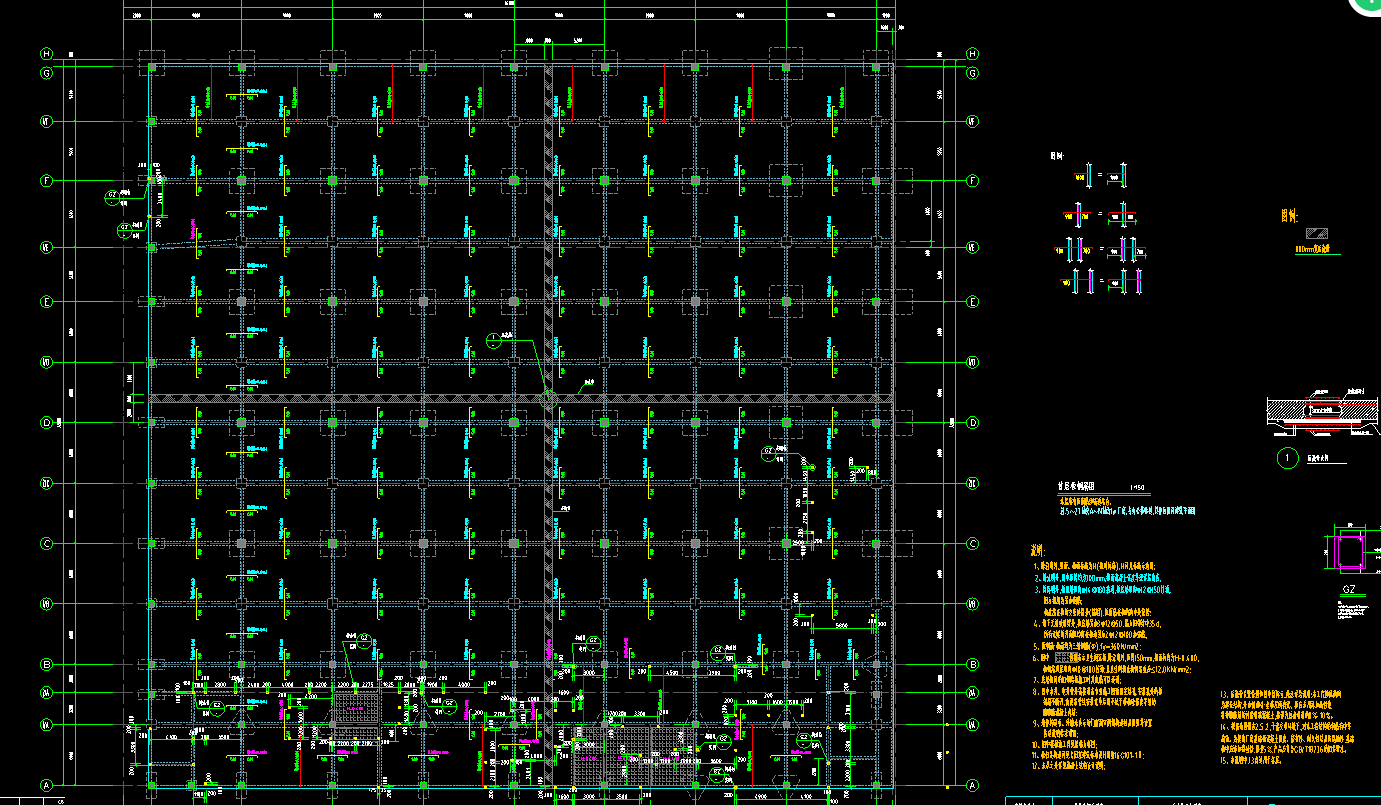The image size is (1381, 805).
Task: Select the fourth rebar legend symbol row
Action: tap(1100, 282)
